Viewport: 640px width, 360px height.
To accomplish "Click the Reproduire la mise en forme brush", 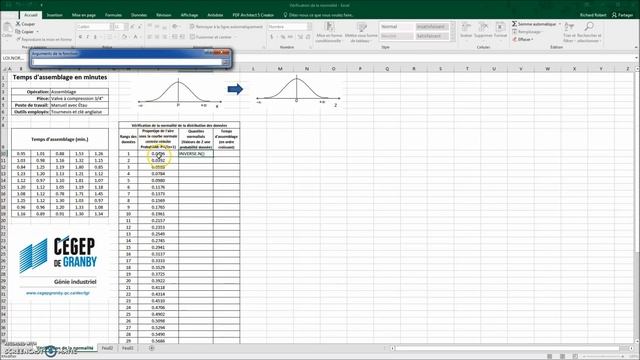I will coord(18,40).
